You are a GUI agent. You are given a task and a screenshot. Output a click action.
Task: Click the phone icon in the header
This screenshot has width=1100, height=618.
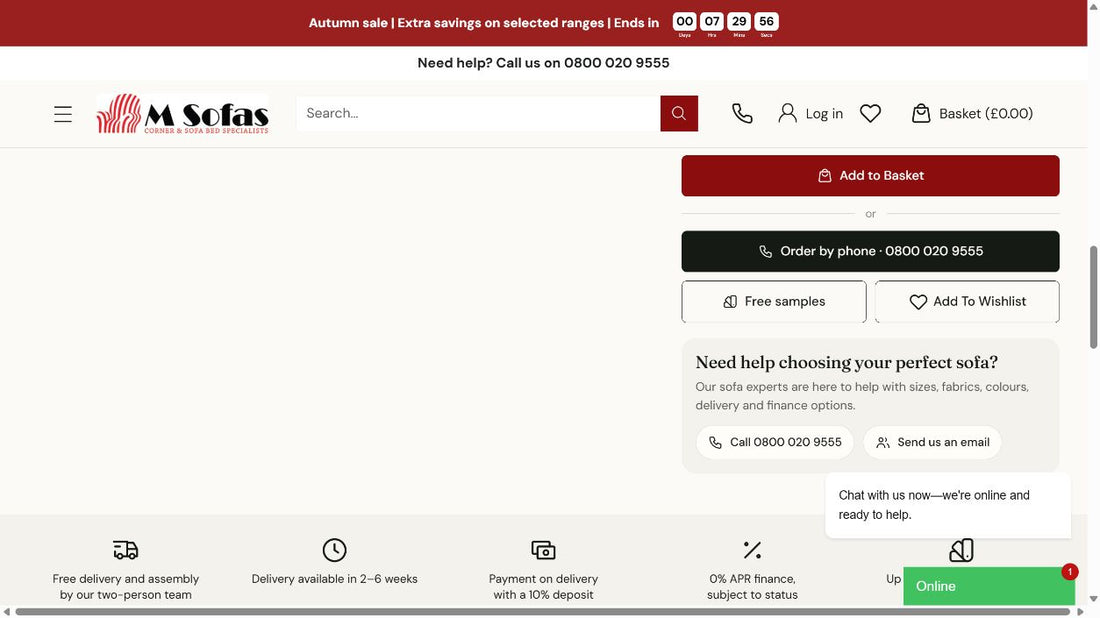(x=742, y=114)
